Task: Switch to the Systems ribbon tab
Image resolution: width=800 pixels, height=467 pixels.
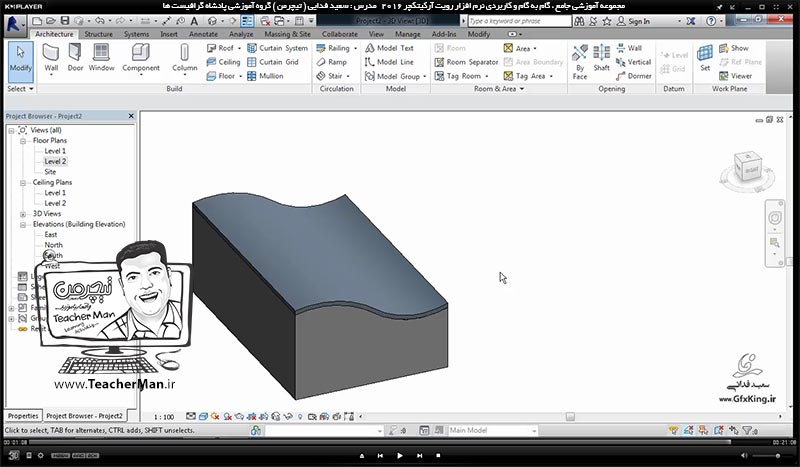Action: pos(136,34)
